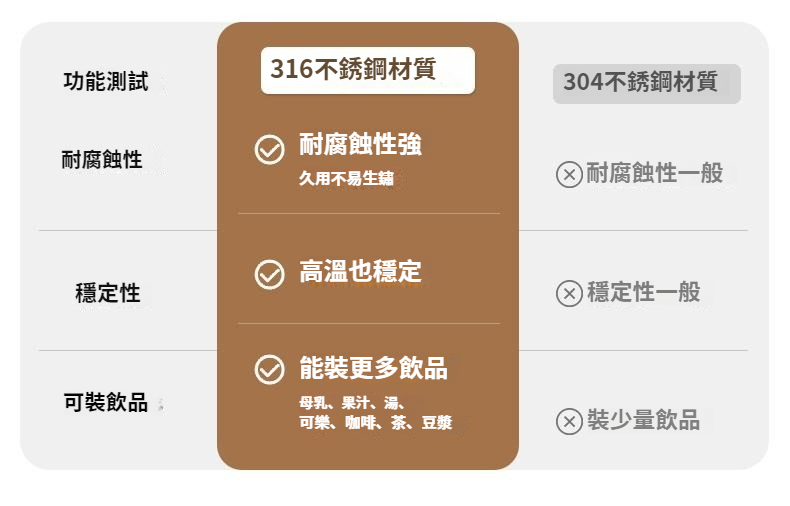Click the checkmark icon beside 高溫也穩定
This screenshot has height=506, width=790.
pos(270,275)
